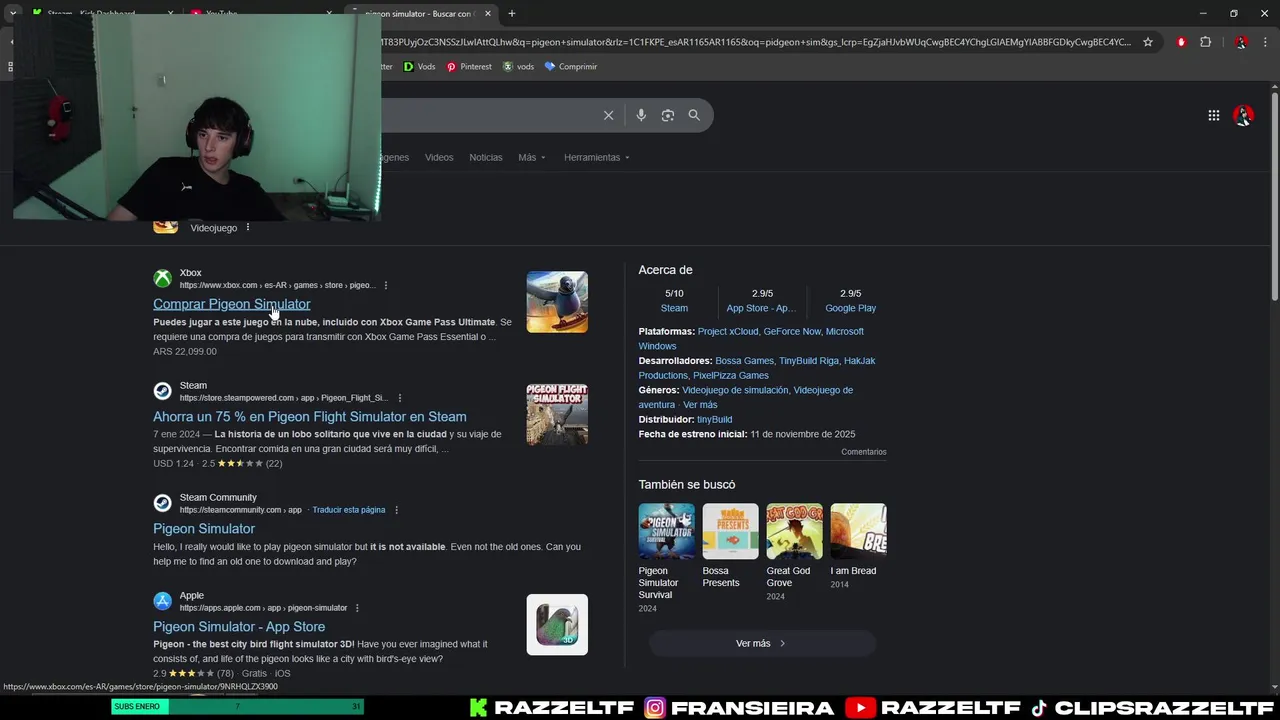Viewport: 1280px width, 720px height.
Task: Switch to the YouTube browser tab
Action: point(260,14)
